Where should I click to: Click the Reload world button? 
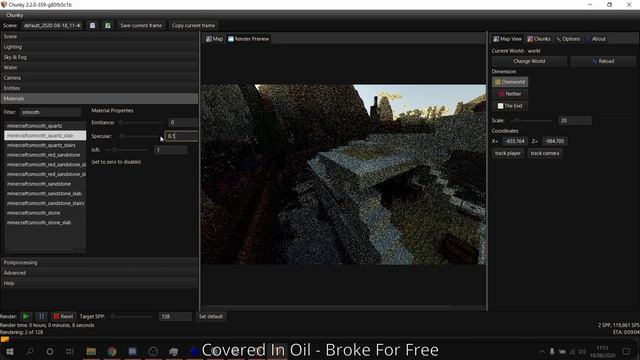[x=603, y=61]
